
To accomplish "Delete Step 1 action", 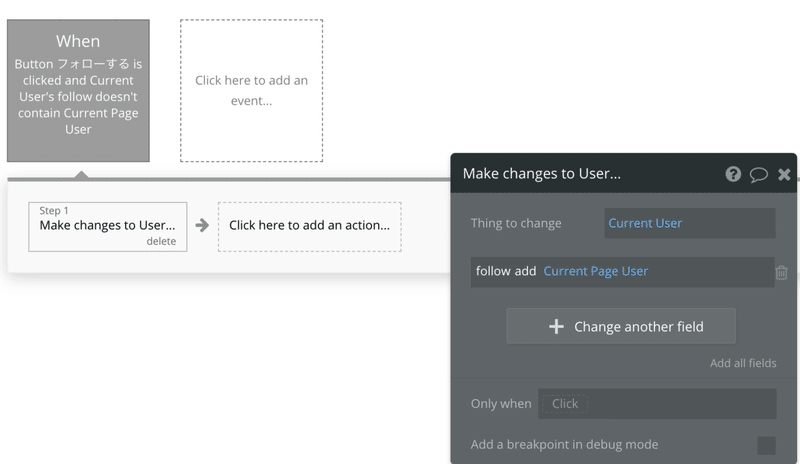I will click(x=161, y=241).
